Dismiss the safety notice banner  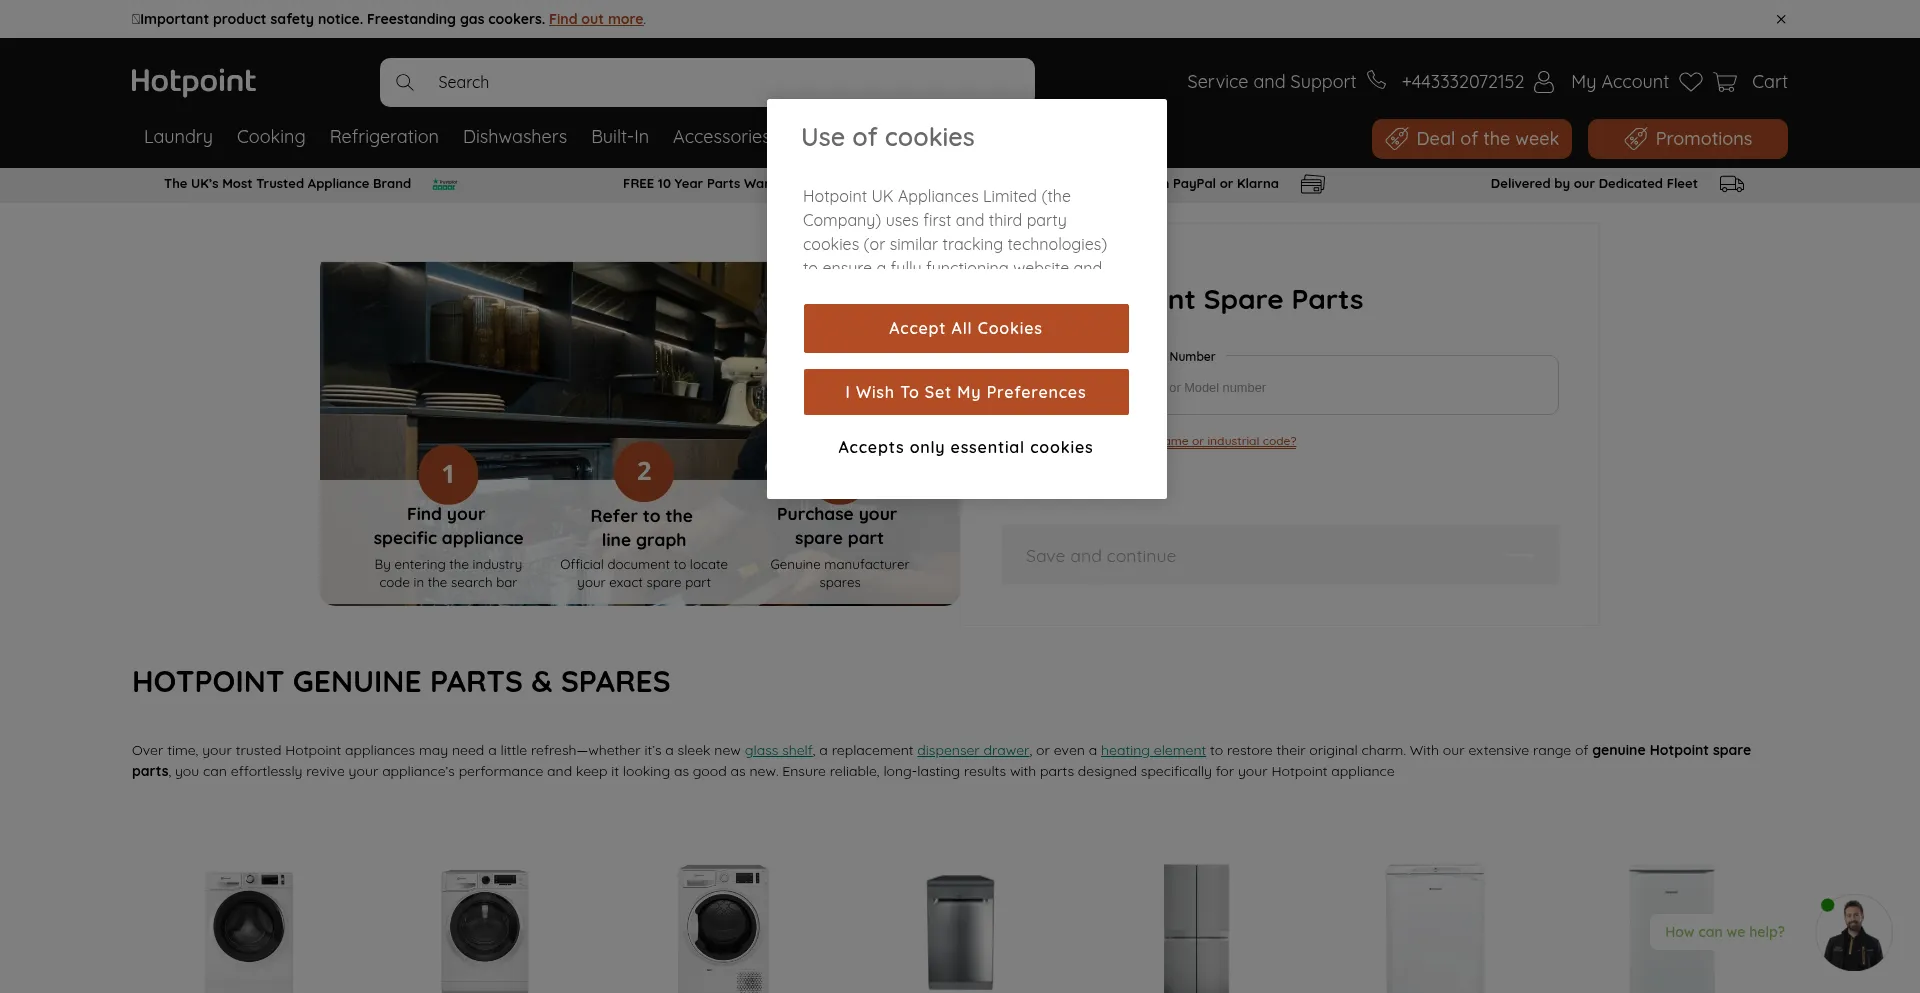point(1781,19)
